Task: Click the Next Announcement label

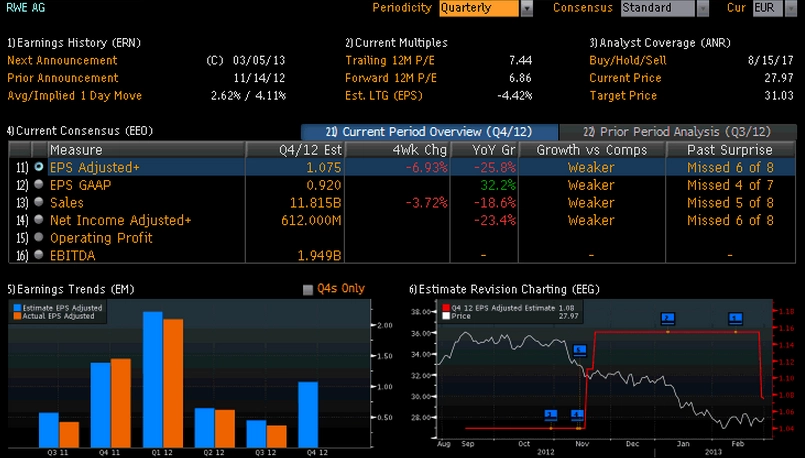Action: [x=62, y=61]
